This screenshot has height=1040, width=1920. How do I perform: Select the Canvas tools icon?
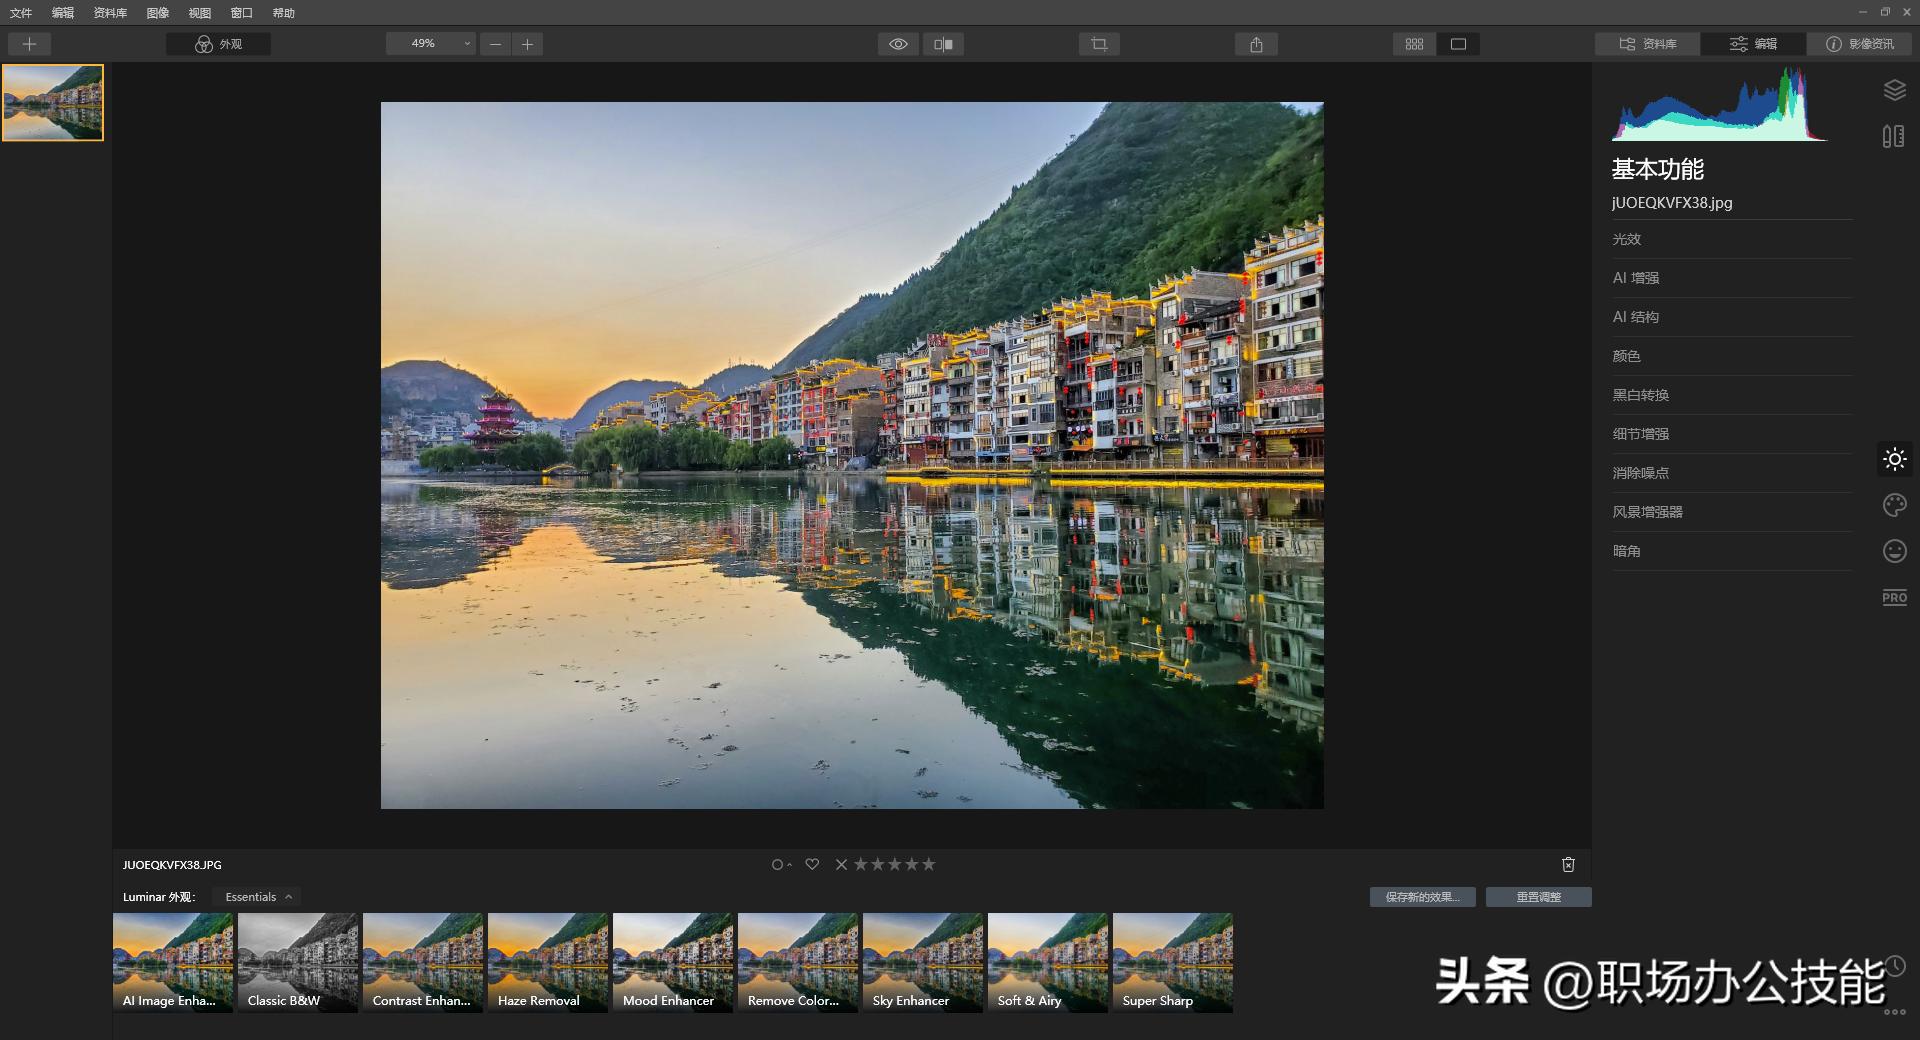point(1893,137)
